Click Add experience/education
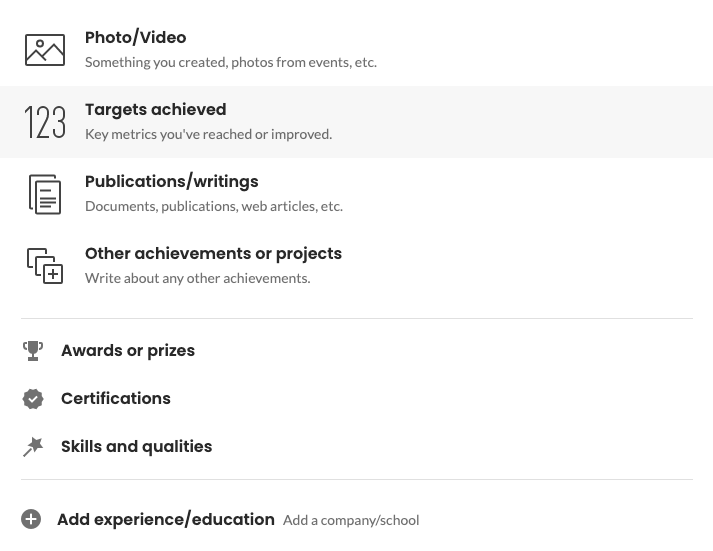Viewport: 713px width, 551px height. point(166,519)
